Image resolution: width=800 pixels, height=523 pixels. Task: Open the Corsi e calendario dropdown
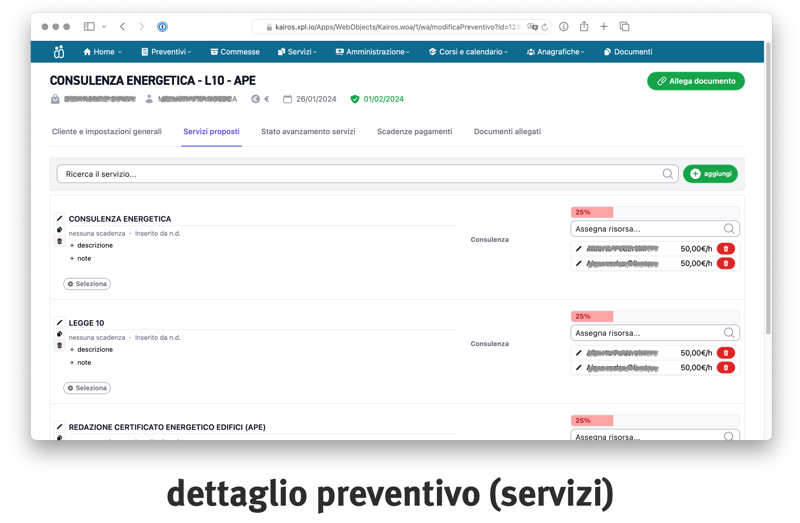click(x=468, y=52)
